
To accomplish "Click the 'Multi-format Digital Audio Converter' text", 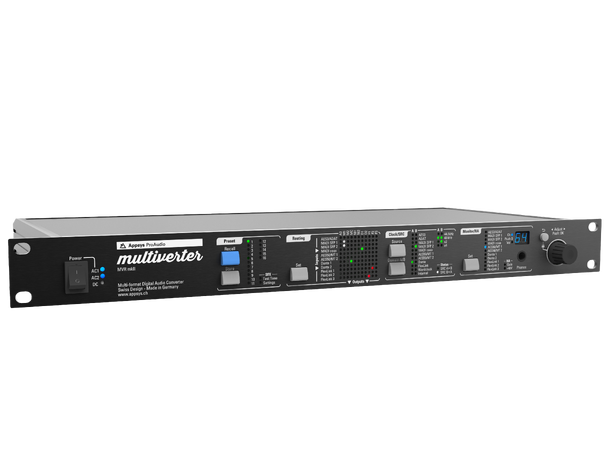I will click(151, 284).
